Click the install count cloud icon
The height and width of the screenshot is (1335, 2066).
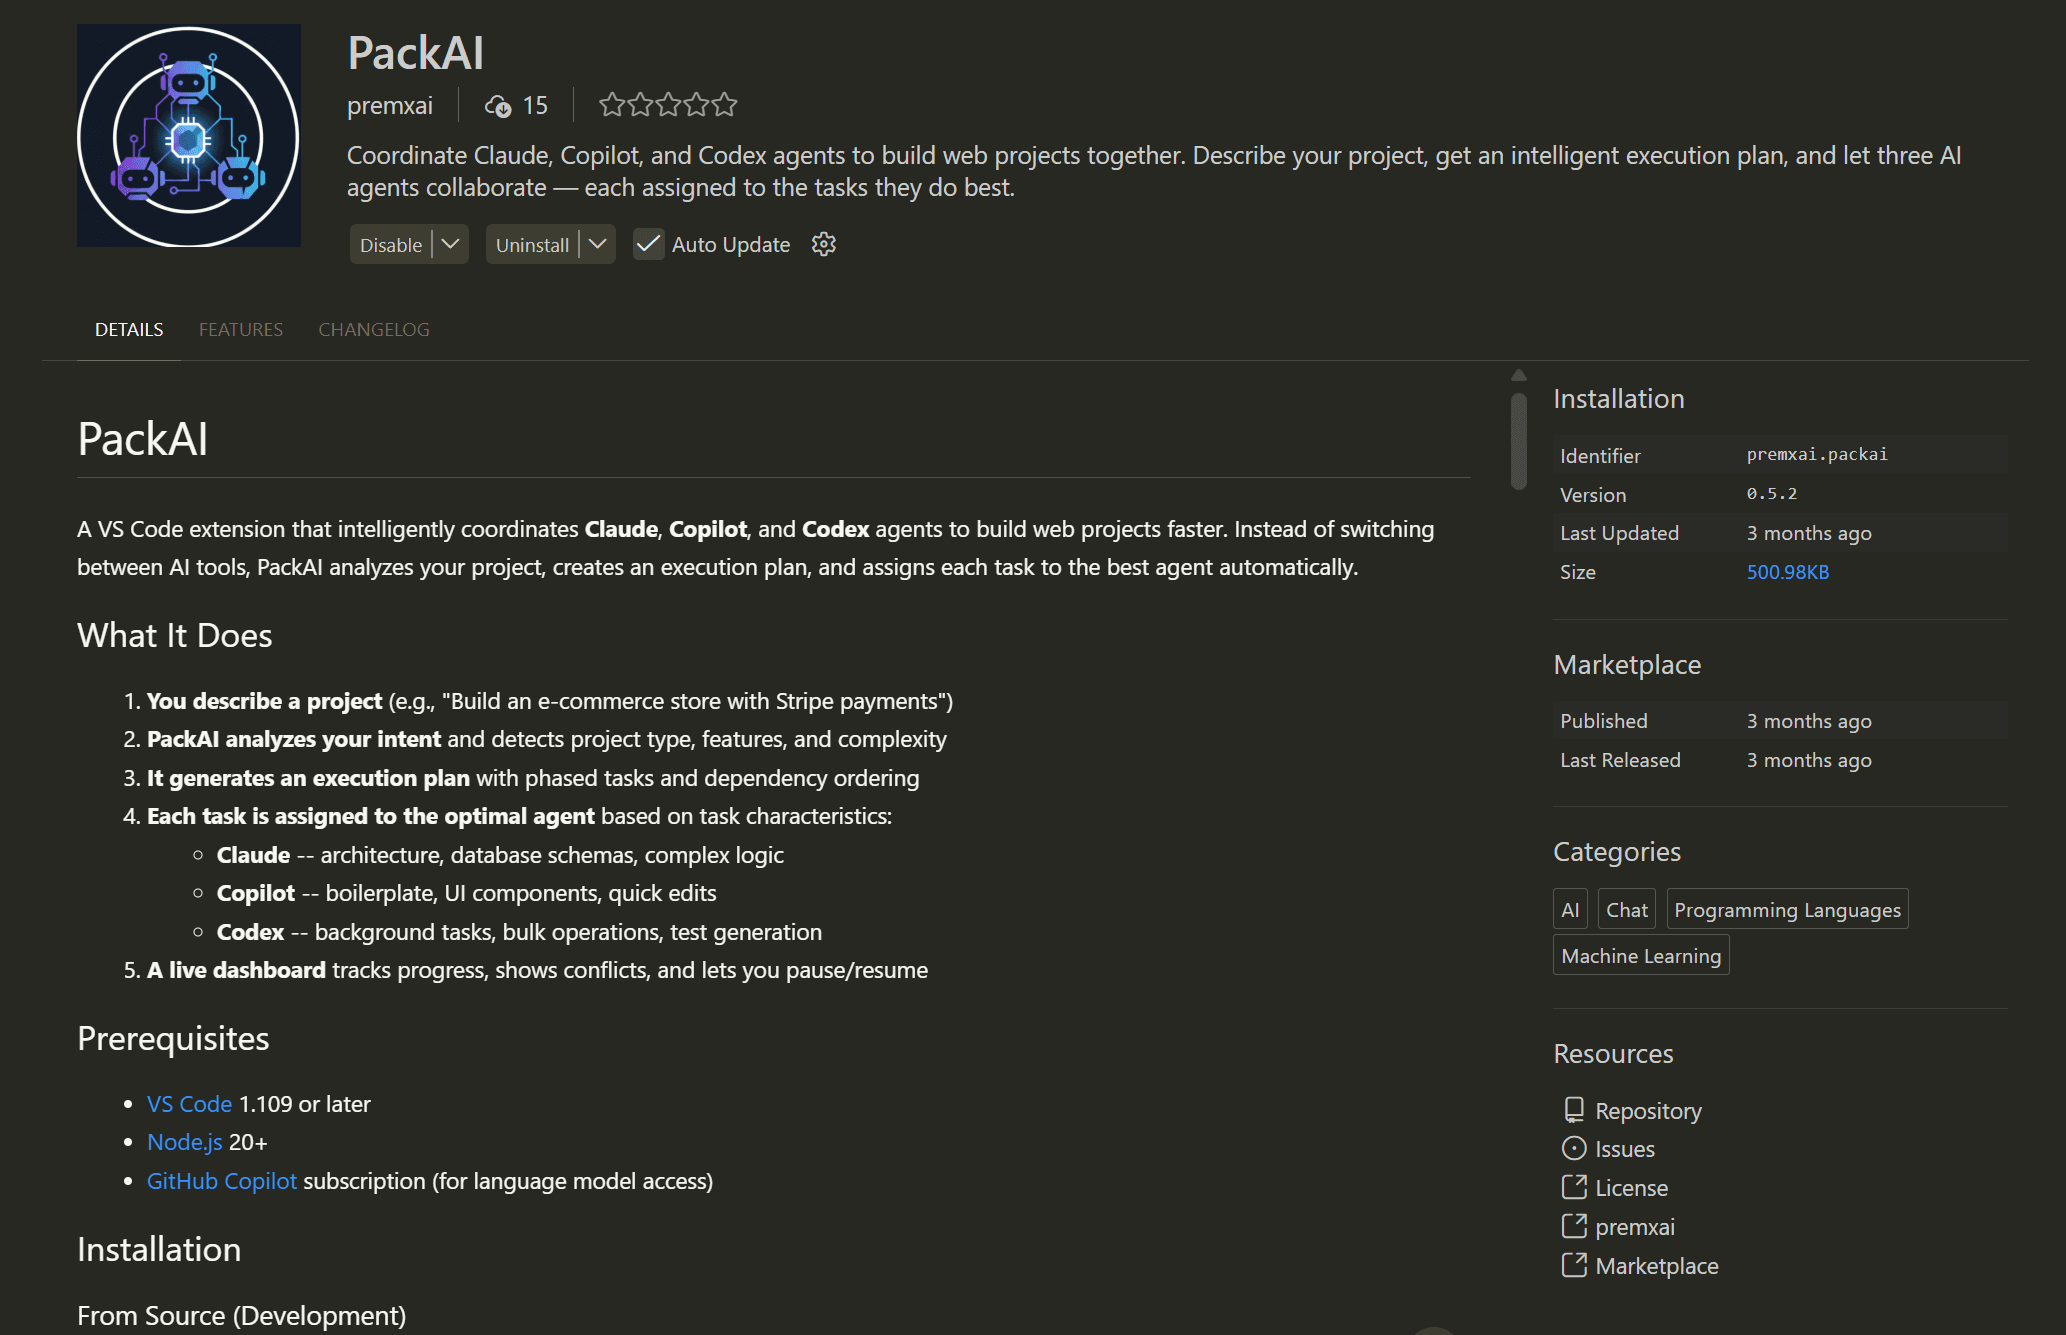click(x=498, y=105)
